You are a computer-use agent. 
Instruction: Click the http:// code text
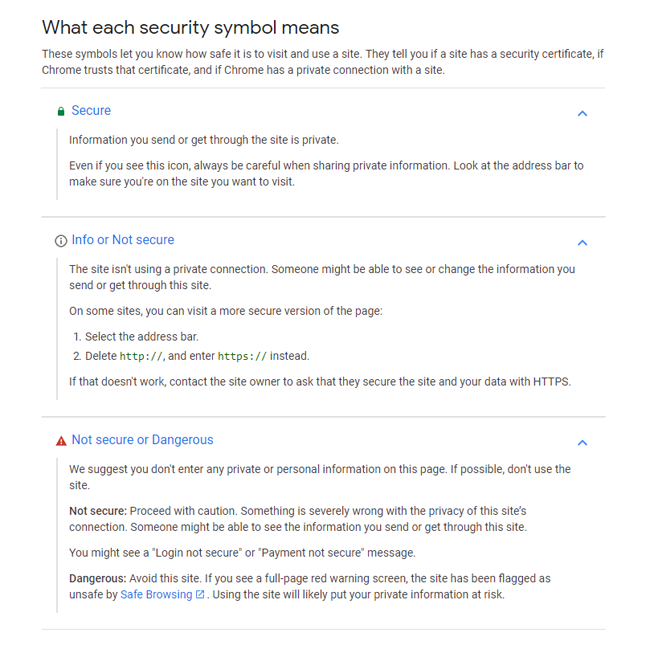[x=141, y=356]
